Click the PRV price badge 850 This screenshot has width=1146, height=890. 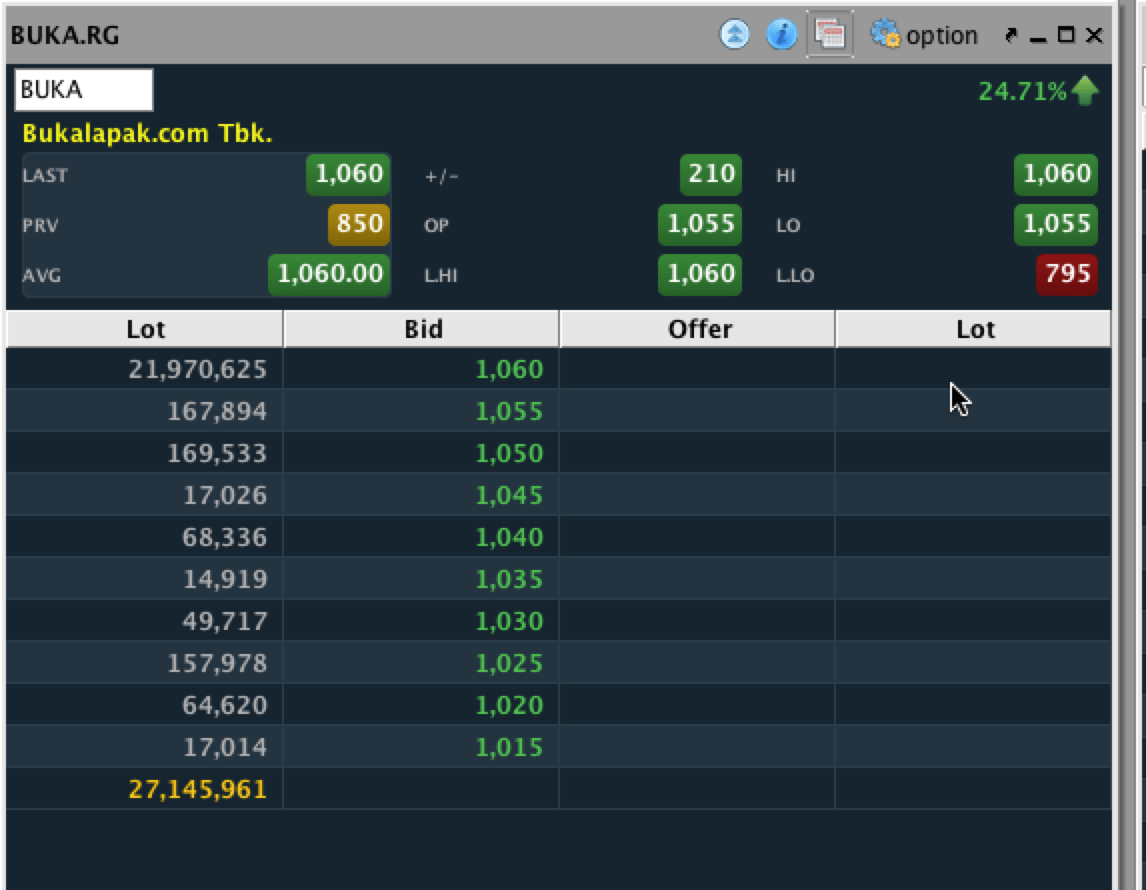click(359, 224)
